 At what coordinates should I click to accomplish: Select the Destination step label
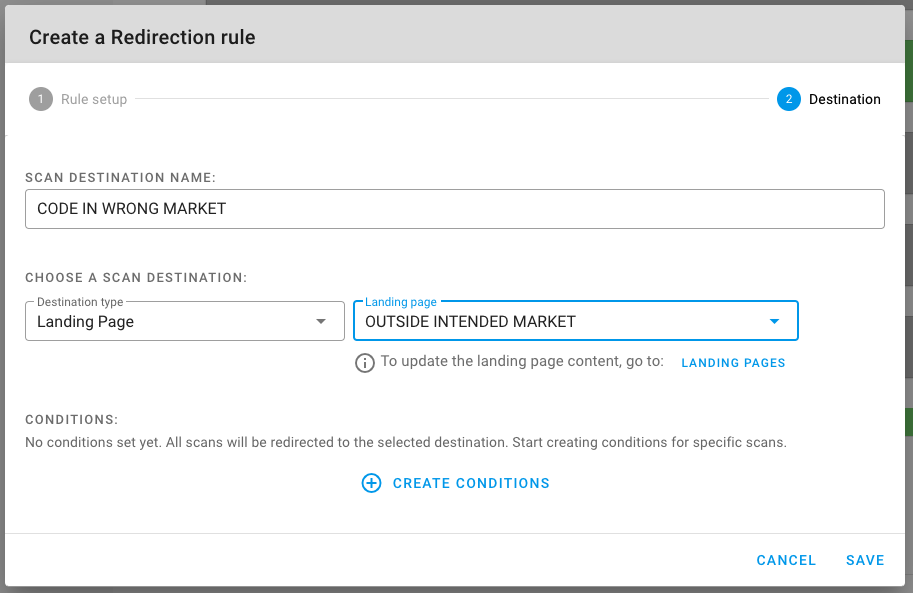(x=844, y=100)
